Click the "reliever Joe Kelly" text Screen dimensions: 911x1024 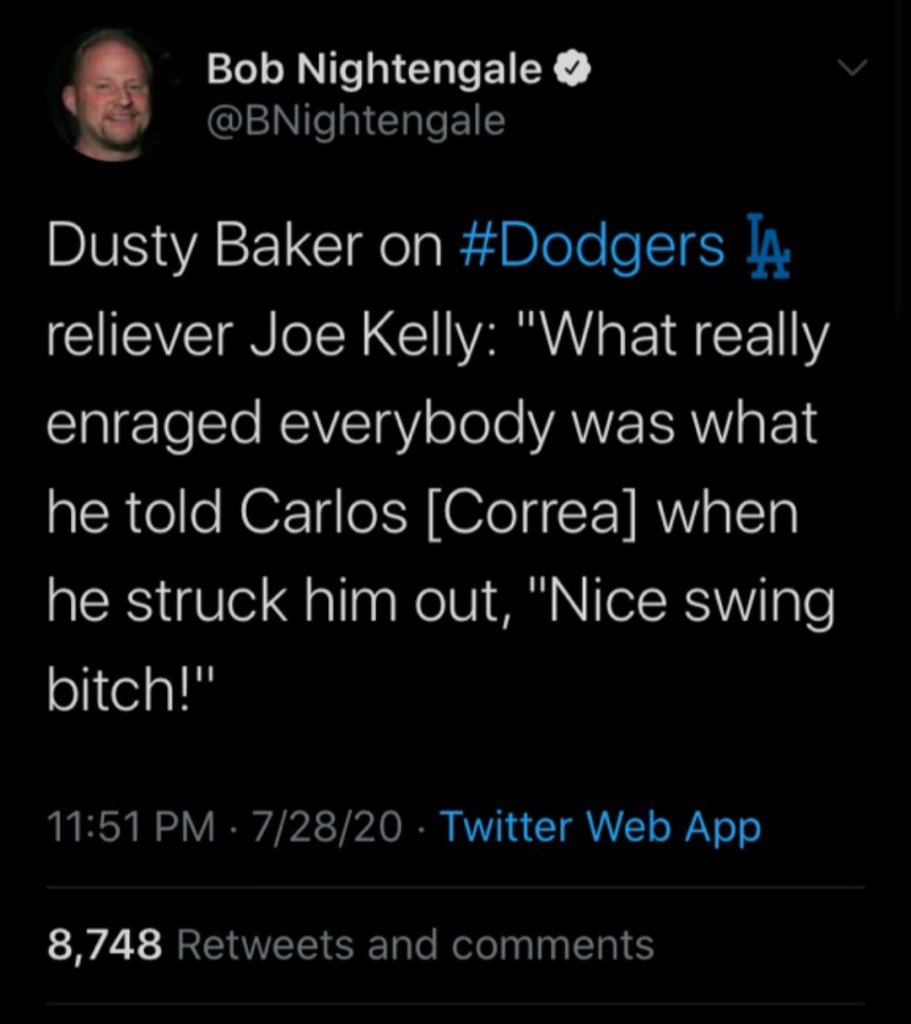tap(268, 339)
